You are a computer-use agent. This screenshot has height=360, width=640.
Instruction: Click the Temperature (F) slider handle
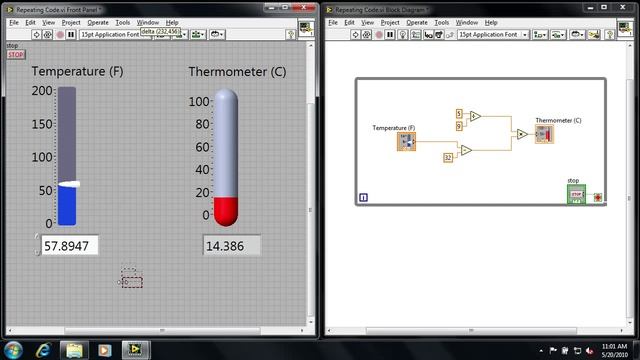(x=69, y=184)
